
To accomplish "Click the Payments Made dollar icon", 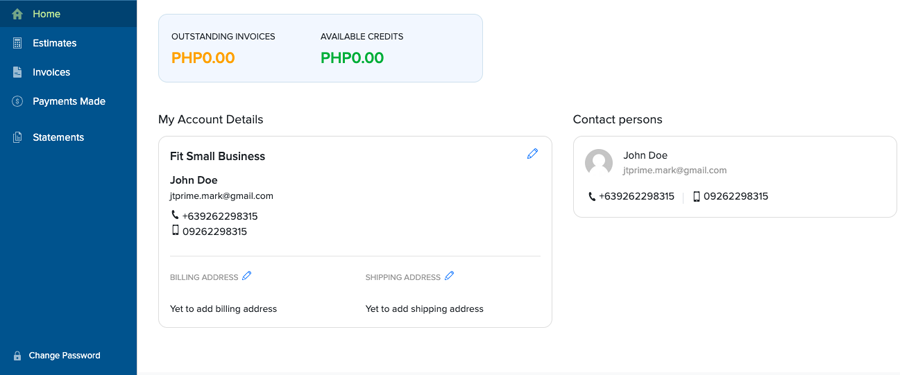I will pyautogui.click(x=17, y=101).
